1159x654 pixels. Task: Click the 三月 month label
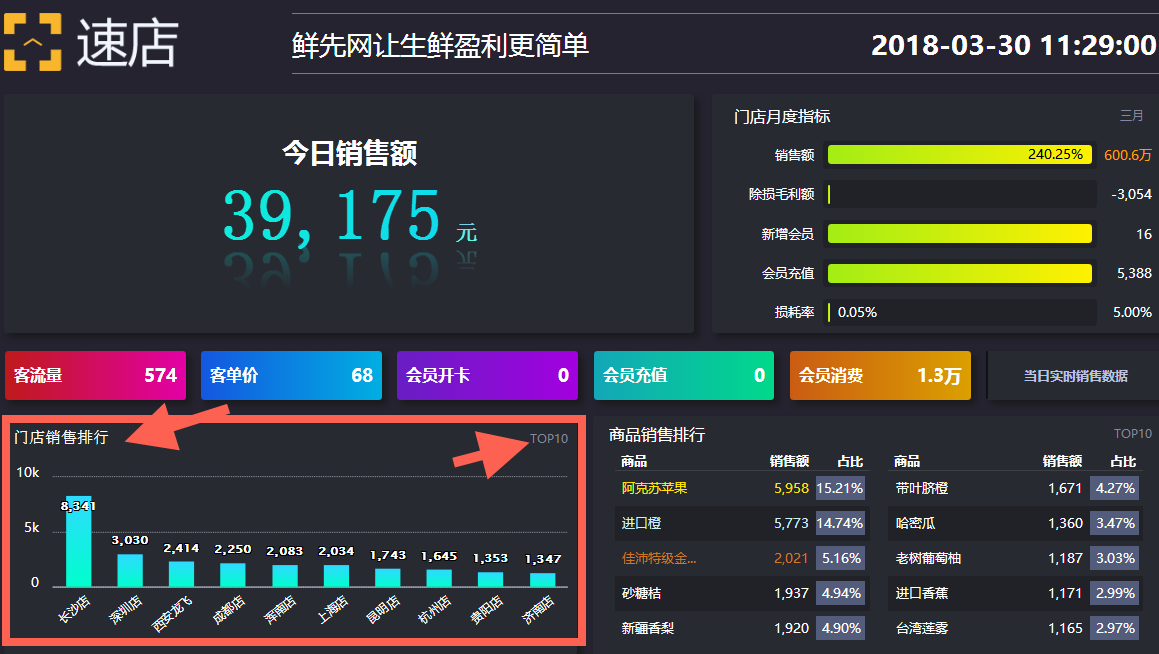coord(1131,116)
